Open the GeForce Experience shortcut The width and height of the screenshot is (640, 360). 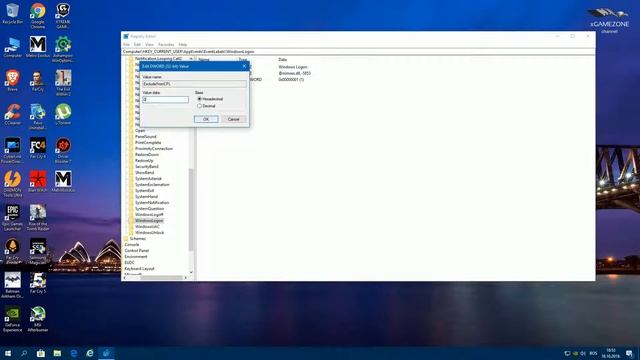pos(12,319)
